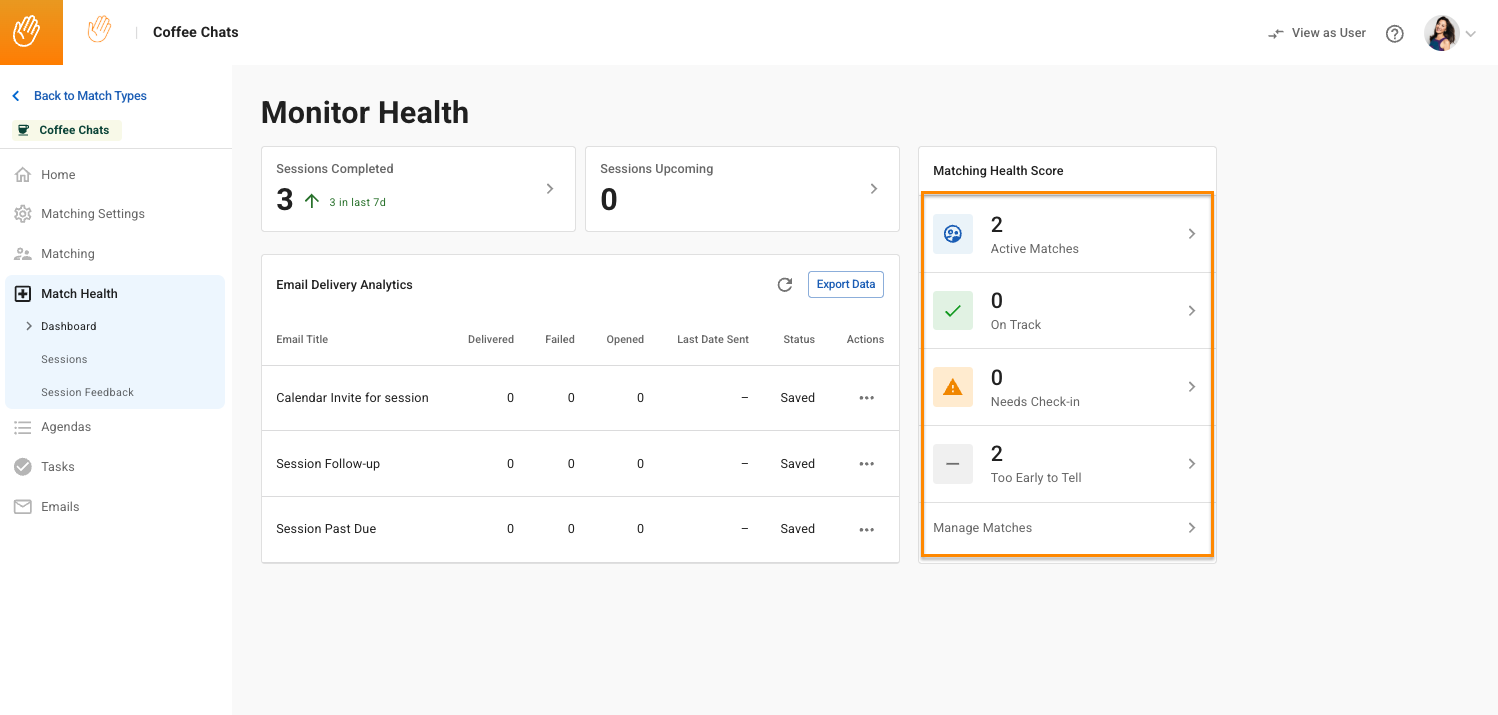The image size is (1498, 715).
Task: Click the Export Data button
Action: tap(845, 285)
